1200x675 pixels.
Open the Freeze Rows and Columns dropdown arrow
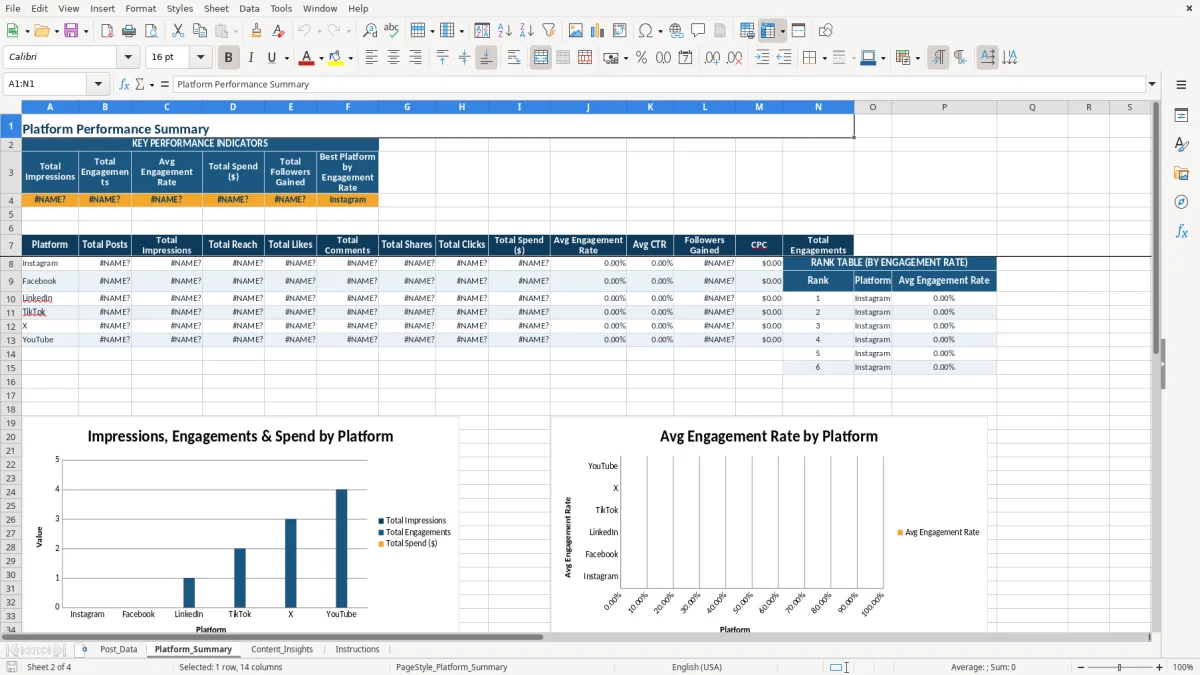(783, 31)
